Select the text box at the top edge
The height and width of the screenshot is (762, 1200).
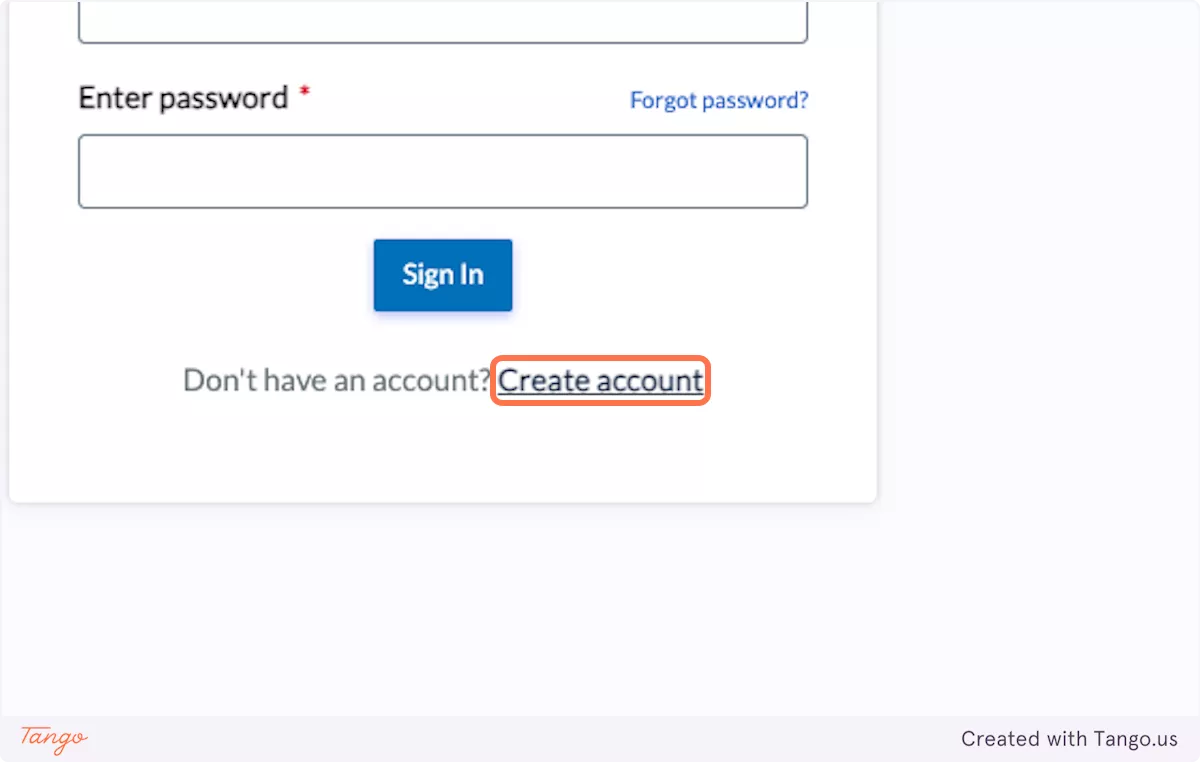point(443,22)
